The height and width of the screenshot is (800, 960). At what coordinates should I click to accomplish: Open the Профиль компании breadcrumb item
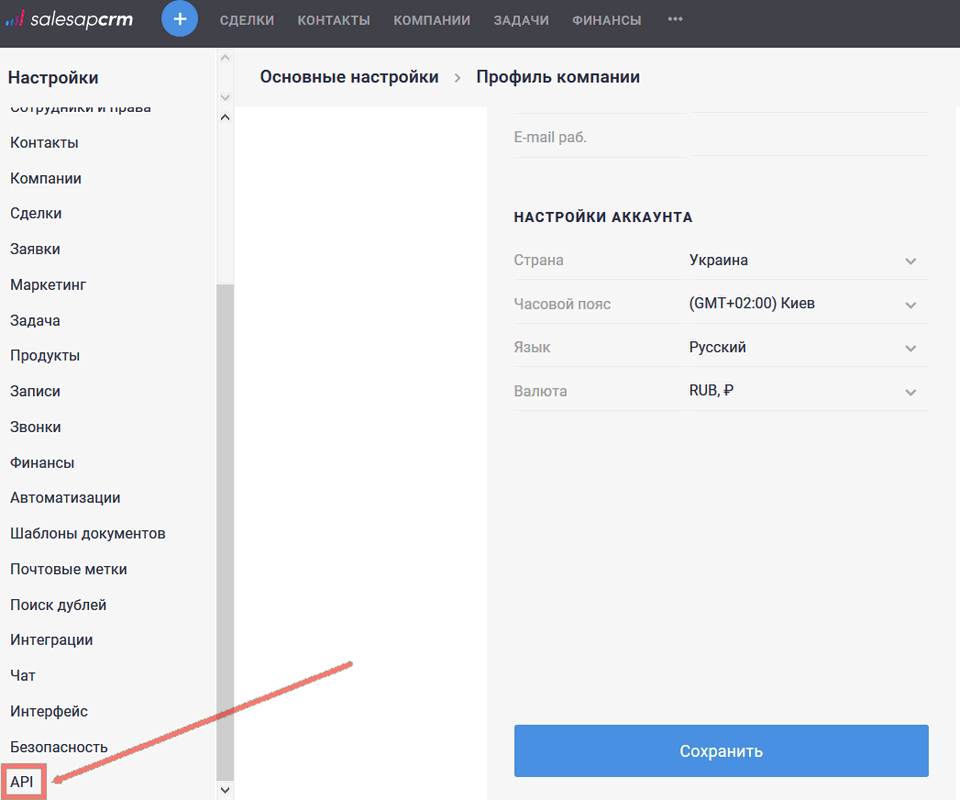click(x=557, y=76)
